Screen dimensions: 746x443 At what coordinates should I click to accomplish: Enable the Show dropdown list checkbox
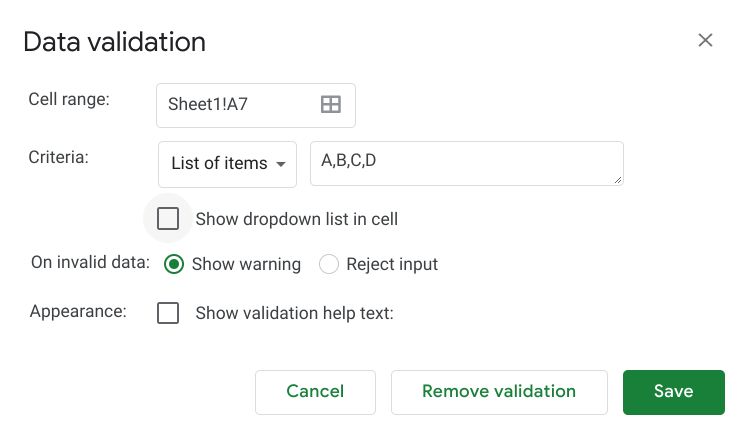pyautogui.click(x=168, y=219)
